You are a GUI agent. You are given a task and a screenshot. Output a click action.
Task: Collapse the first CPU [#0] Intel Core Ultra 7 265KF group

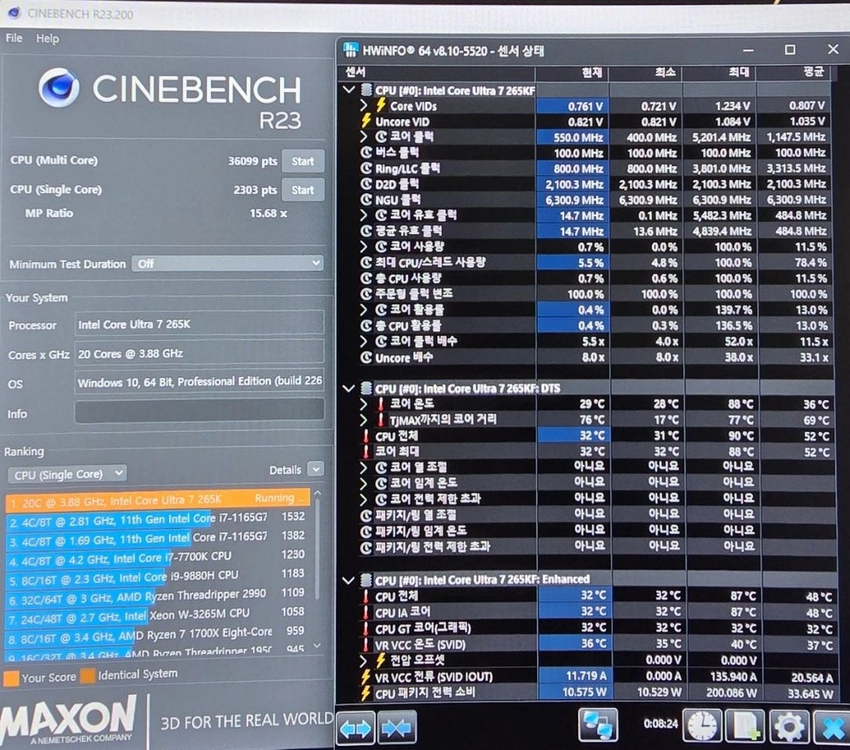click(349, 90)
